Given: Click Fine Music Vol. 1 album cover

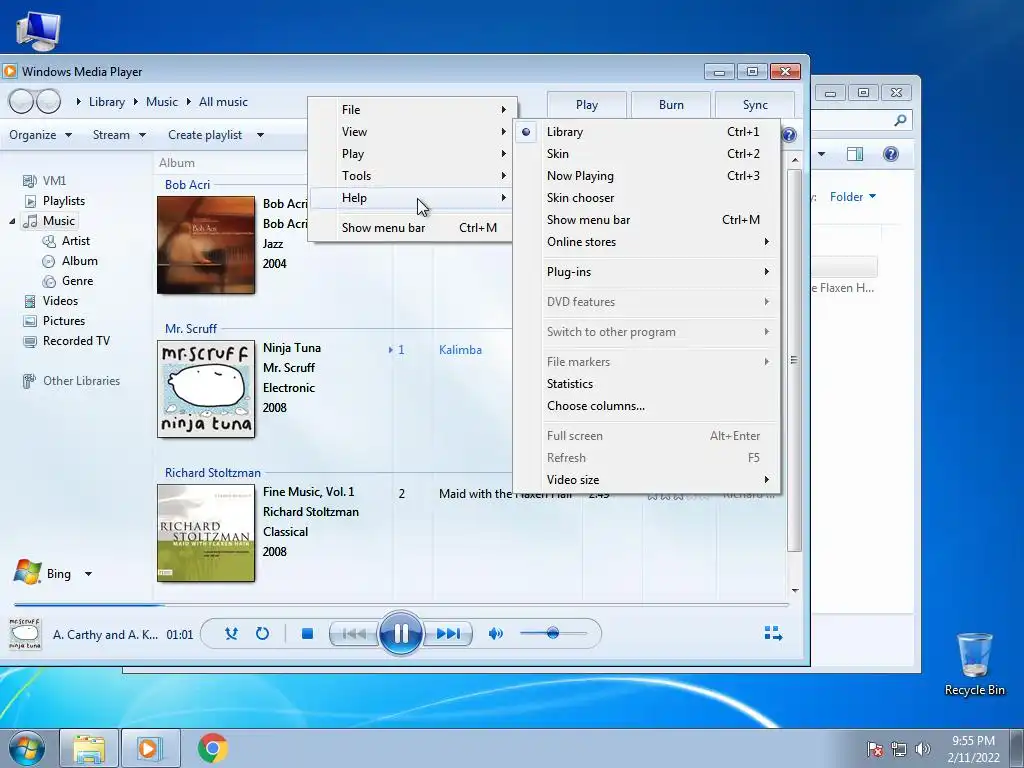Looking at the screenshot, I should (206, 533).
